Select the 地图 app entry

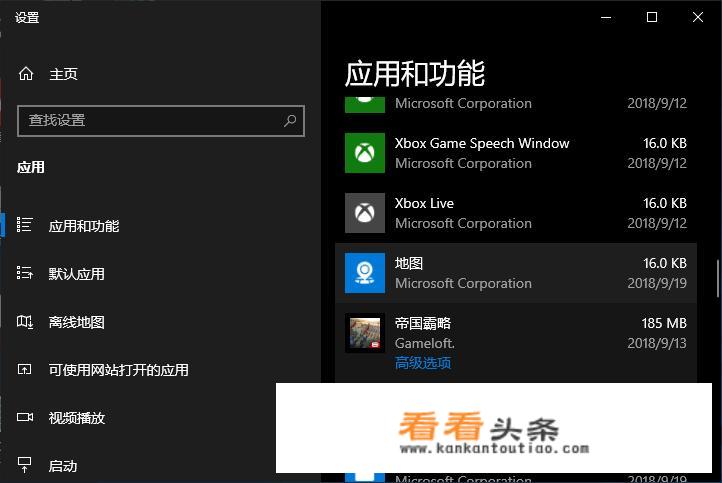(x=516, y=273)
